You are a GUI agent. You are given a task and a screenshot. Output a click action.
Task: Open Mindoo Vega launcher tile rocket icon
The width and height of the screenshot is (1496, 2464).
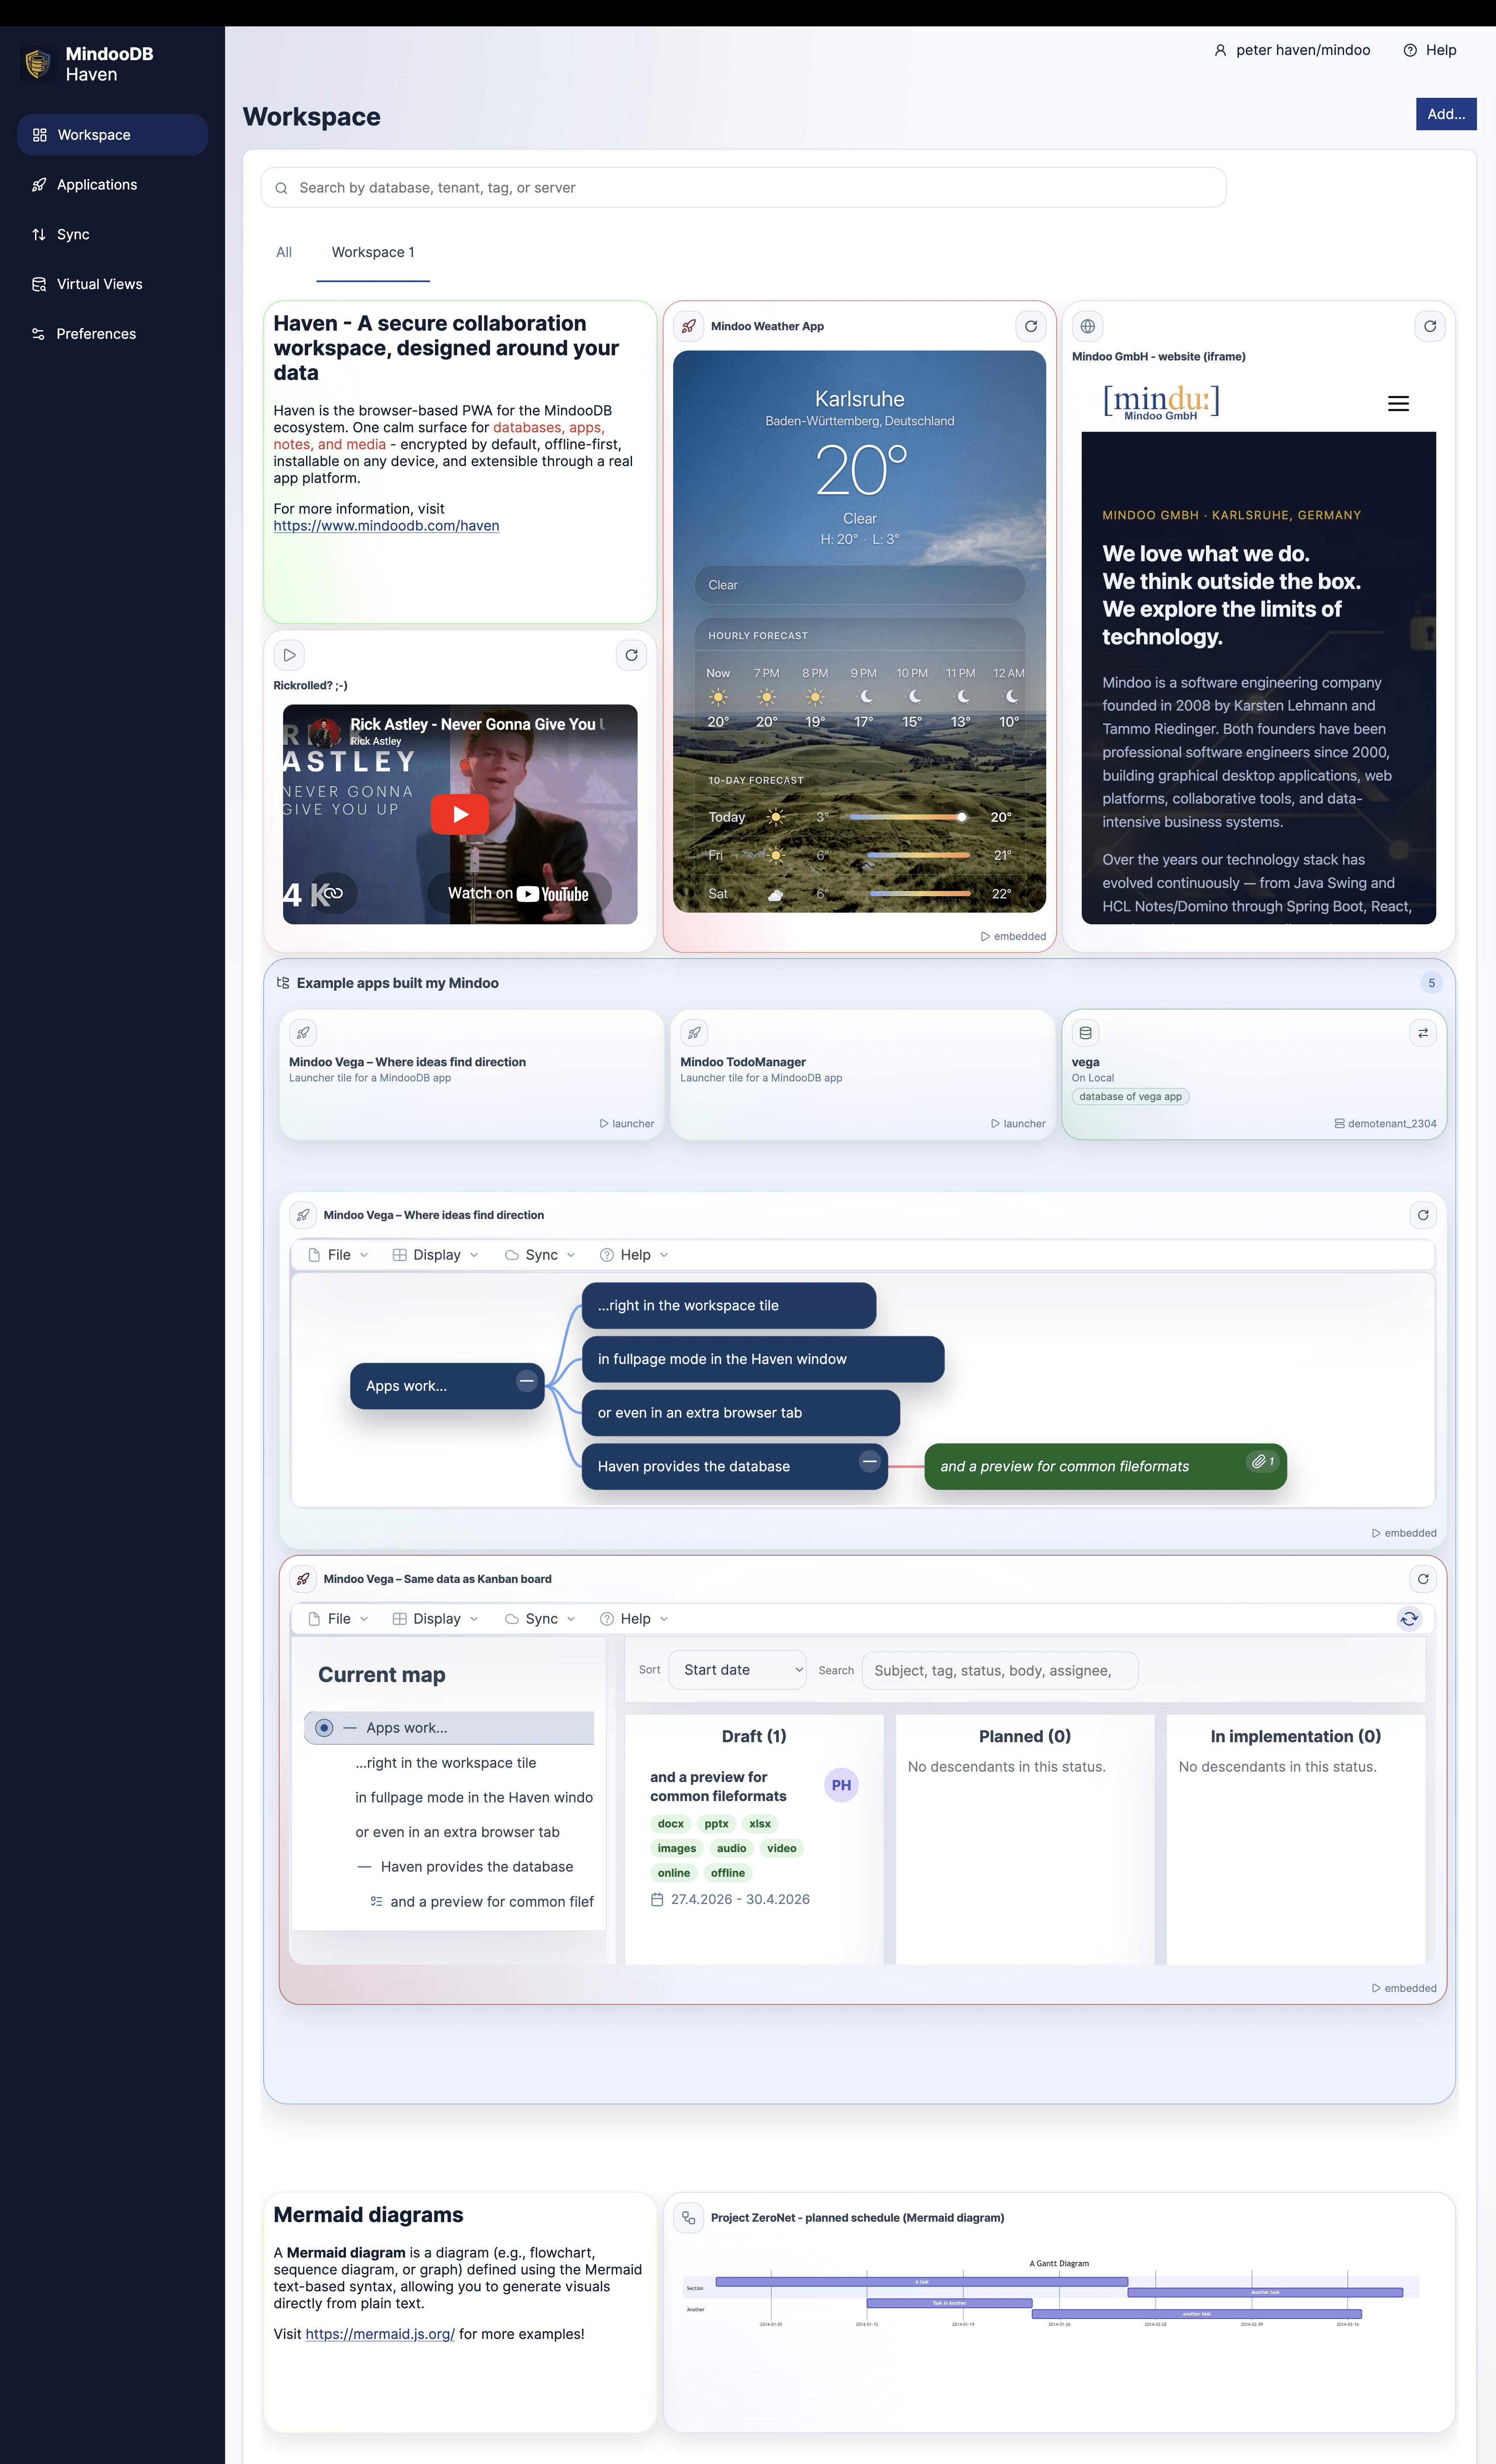pyautogui.click(x=303, y=1033)
